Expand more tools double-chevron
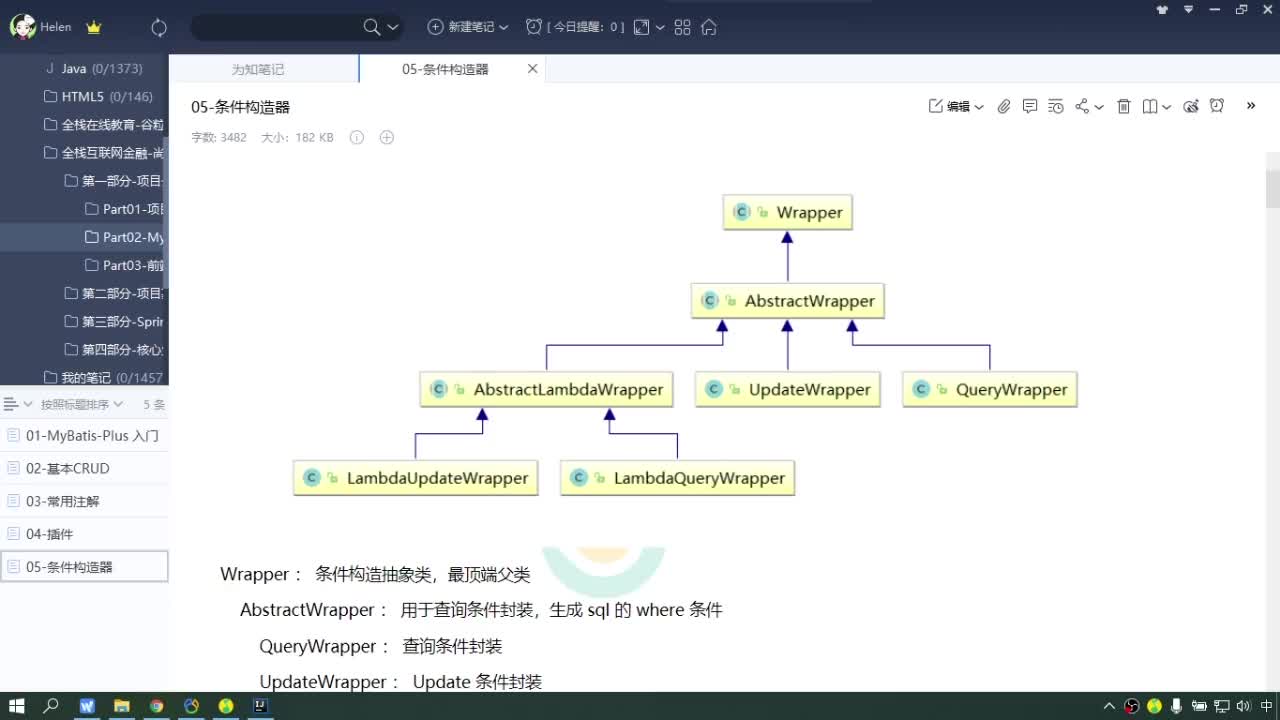This screenshot has height=720, width=1280. point(1250,106)
